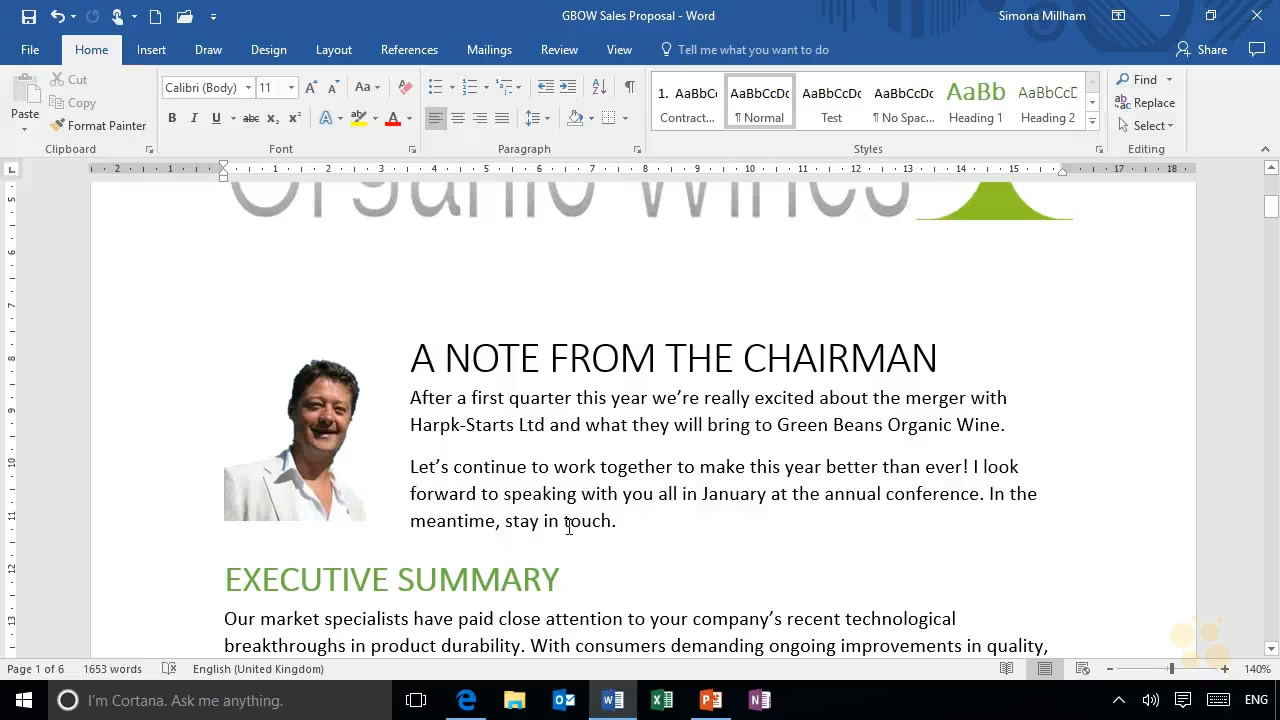Align text to the right
The height and width of the screenshot is (720, 1280).
click(x=480, y=118)
